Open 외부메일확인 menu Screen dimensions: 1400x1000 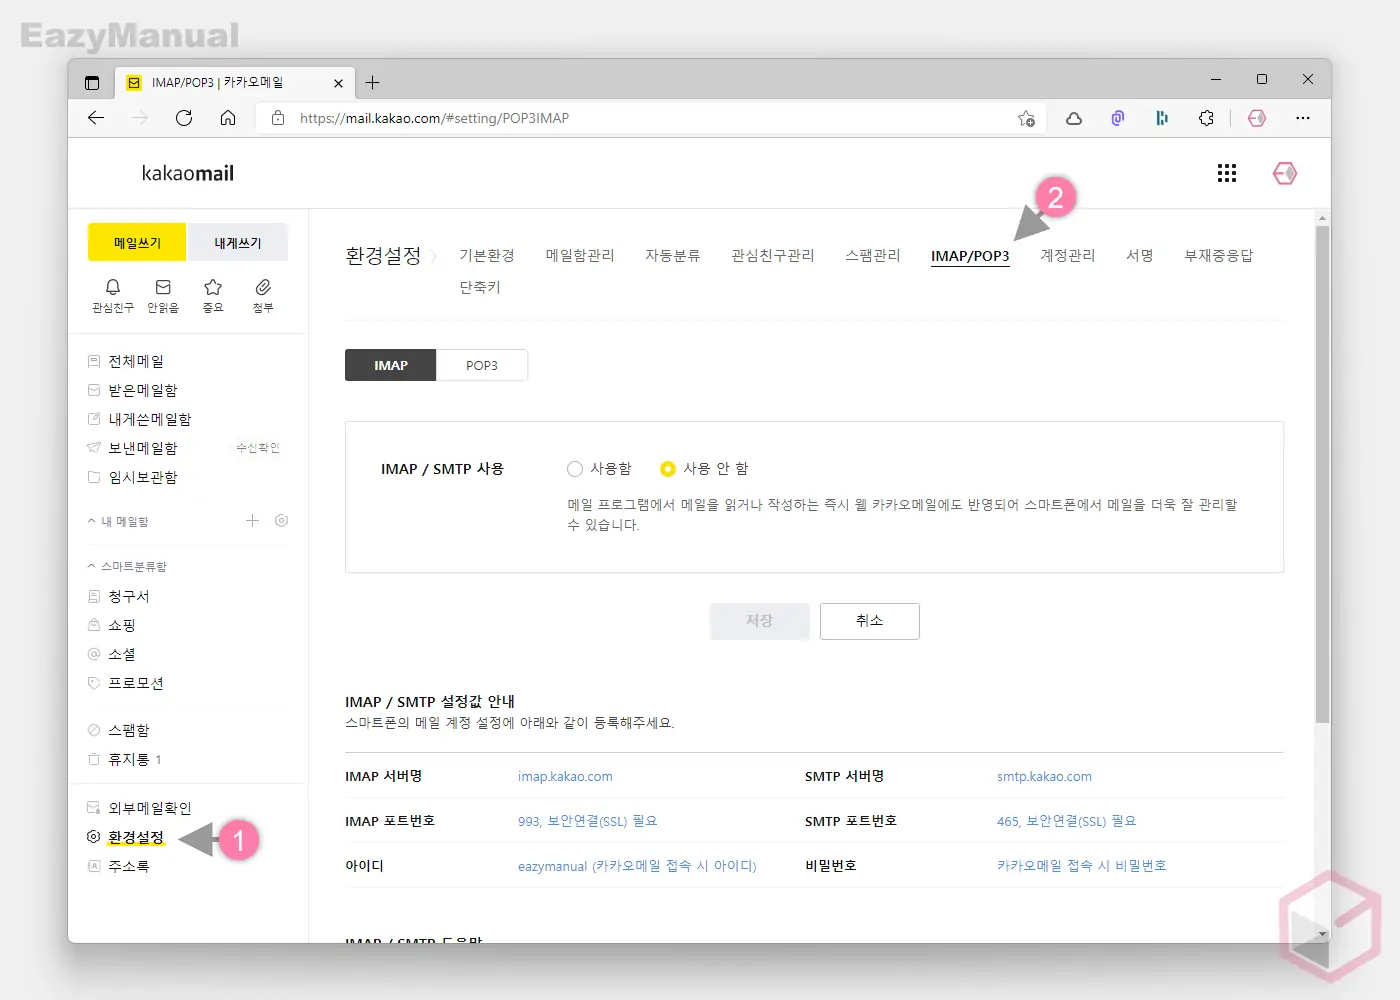click(x=150, y=808)
